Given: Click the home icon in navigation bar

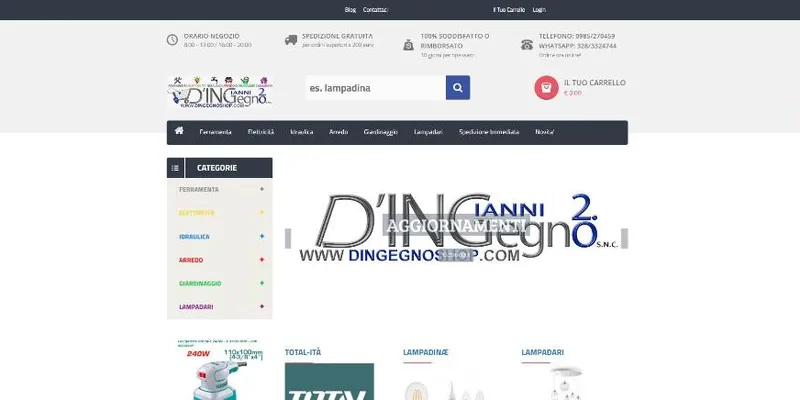Looking at the screenshot, I should (x=179, y=131).
